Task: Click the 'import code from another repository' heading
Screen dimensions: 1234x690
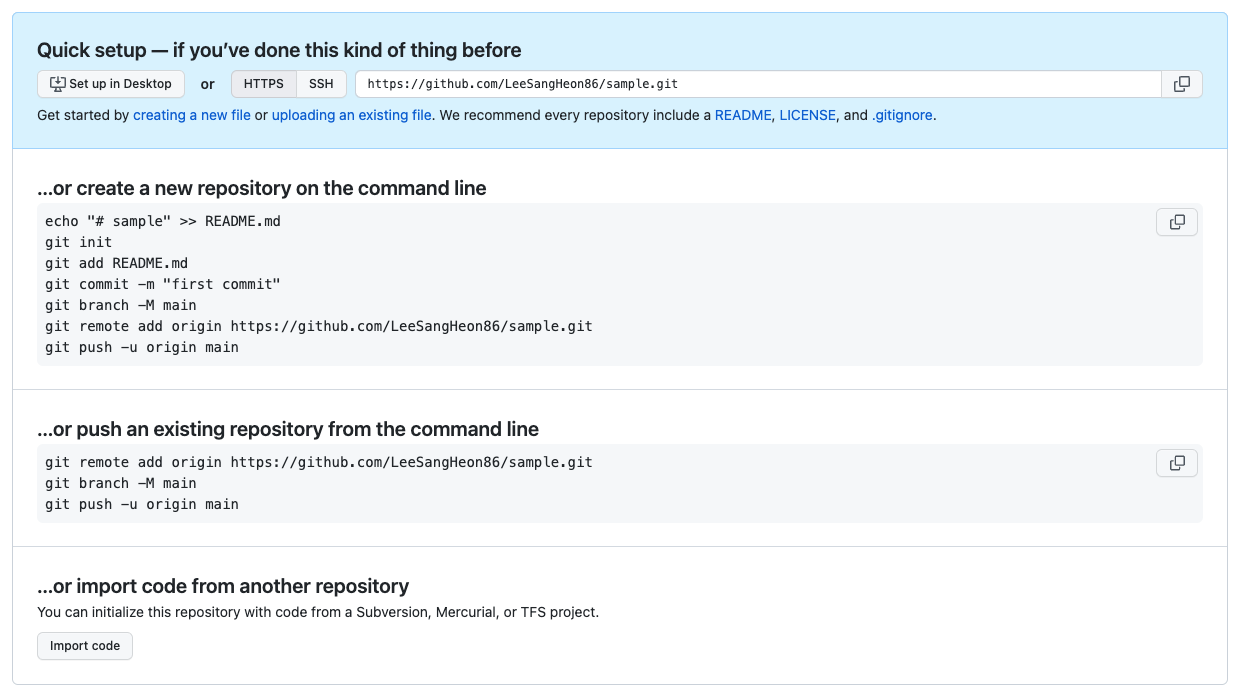Action: coord(223,586)
